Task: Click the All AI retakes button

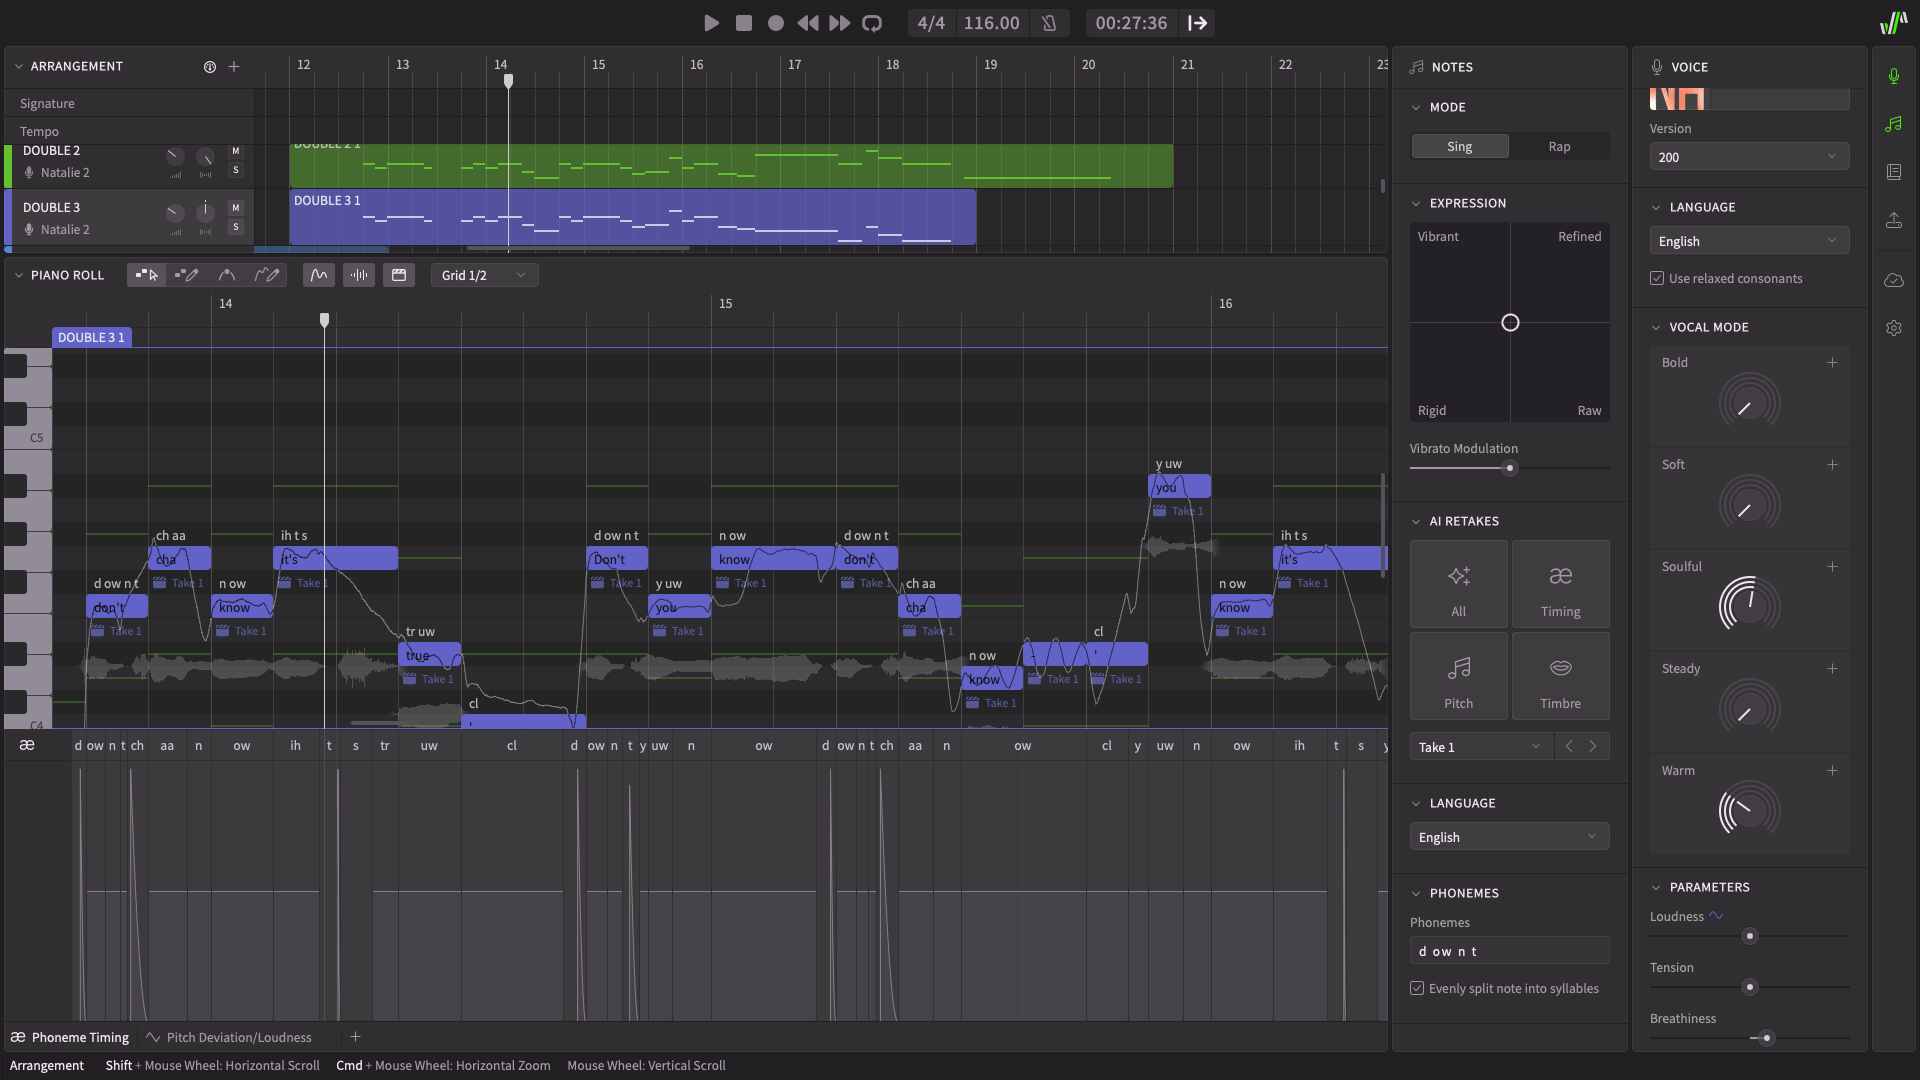Action: [x=1458, y=583]
